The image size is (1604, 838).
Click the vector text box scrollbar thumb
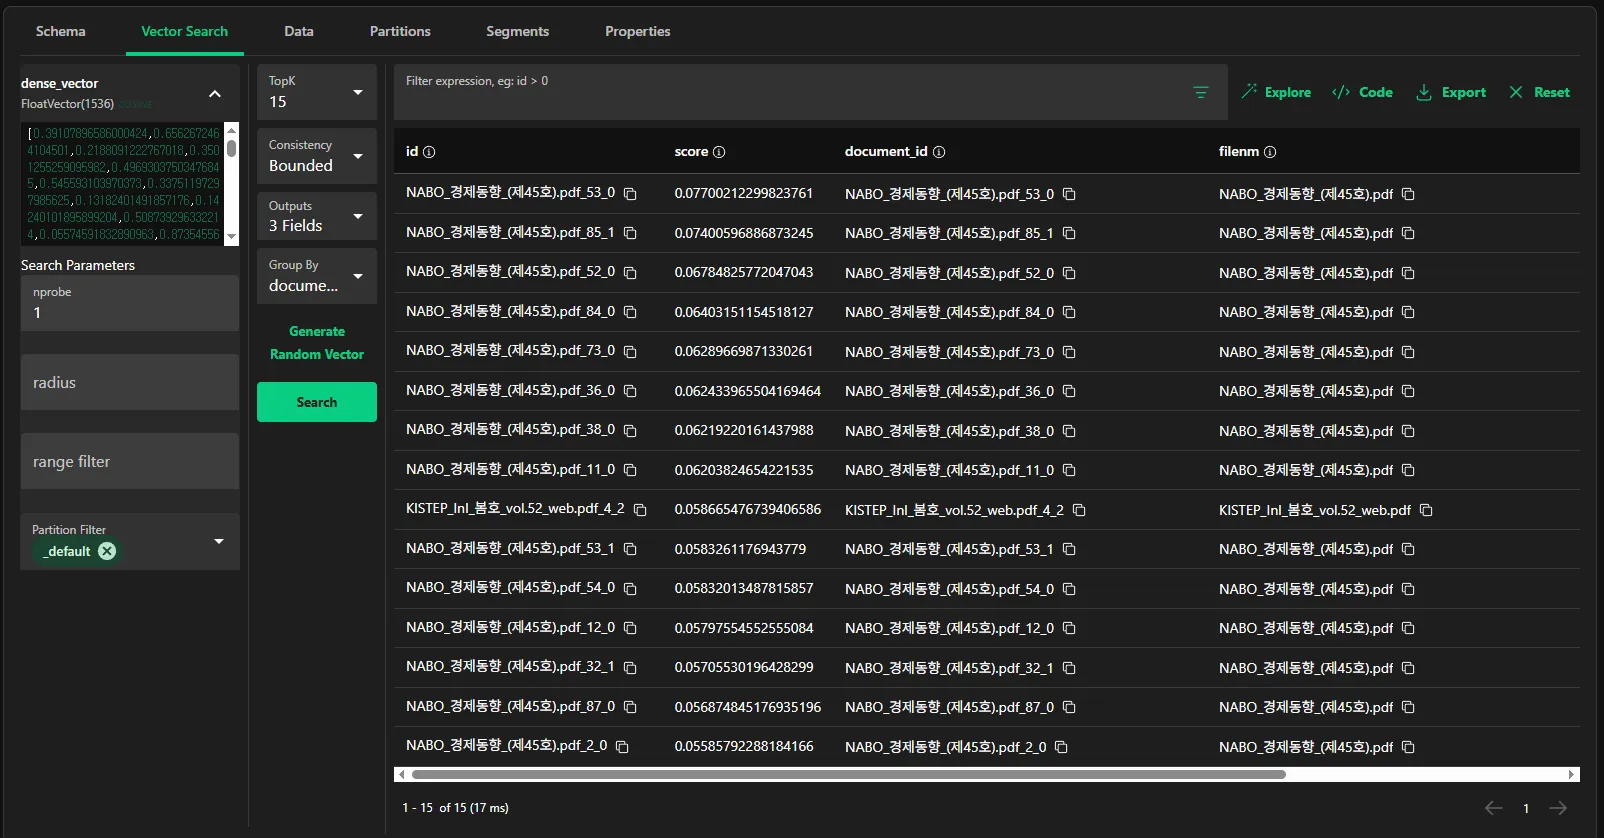click(232, 148)
